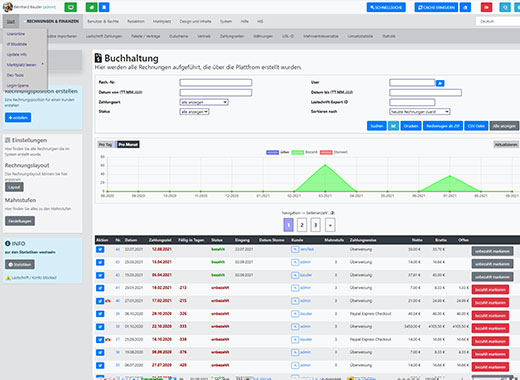The height and width of the screenshot is (380, 520).
Task: Click the action icon for invoice 44 row
Action: pyautogui.click(x=100, y=249)
